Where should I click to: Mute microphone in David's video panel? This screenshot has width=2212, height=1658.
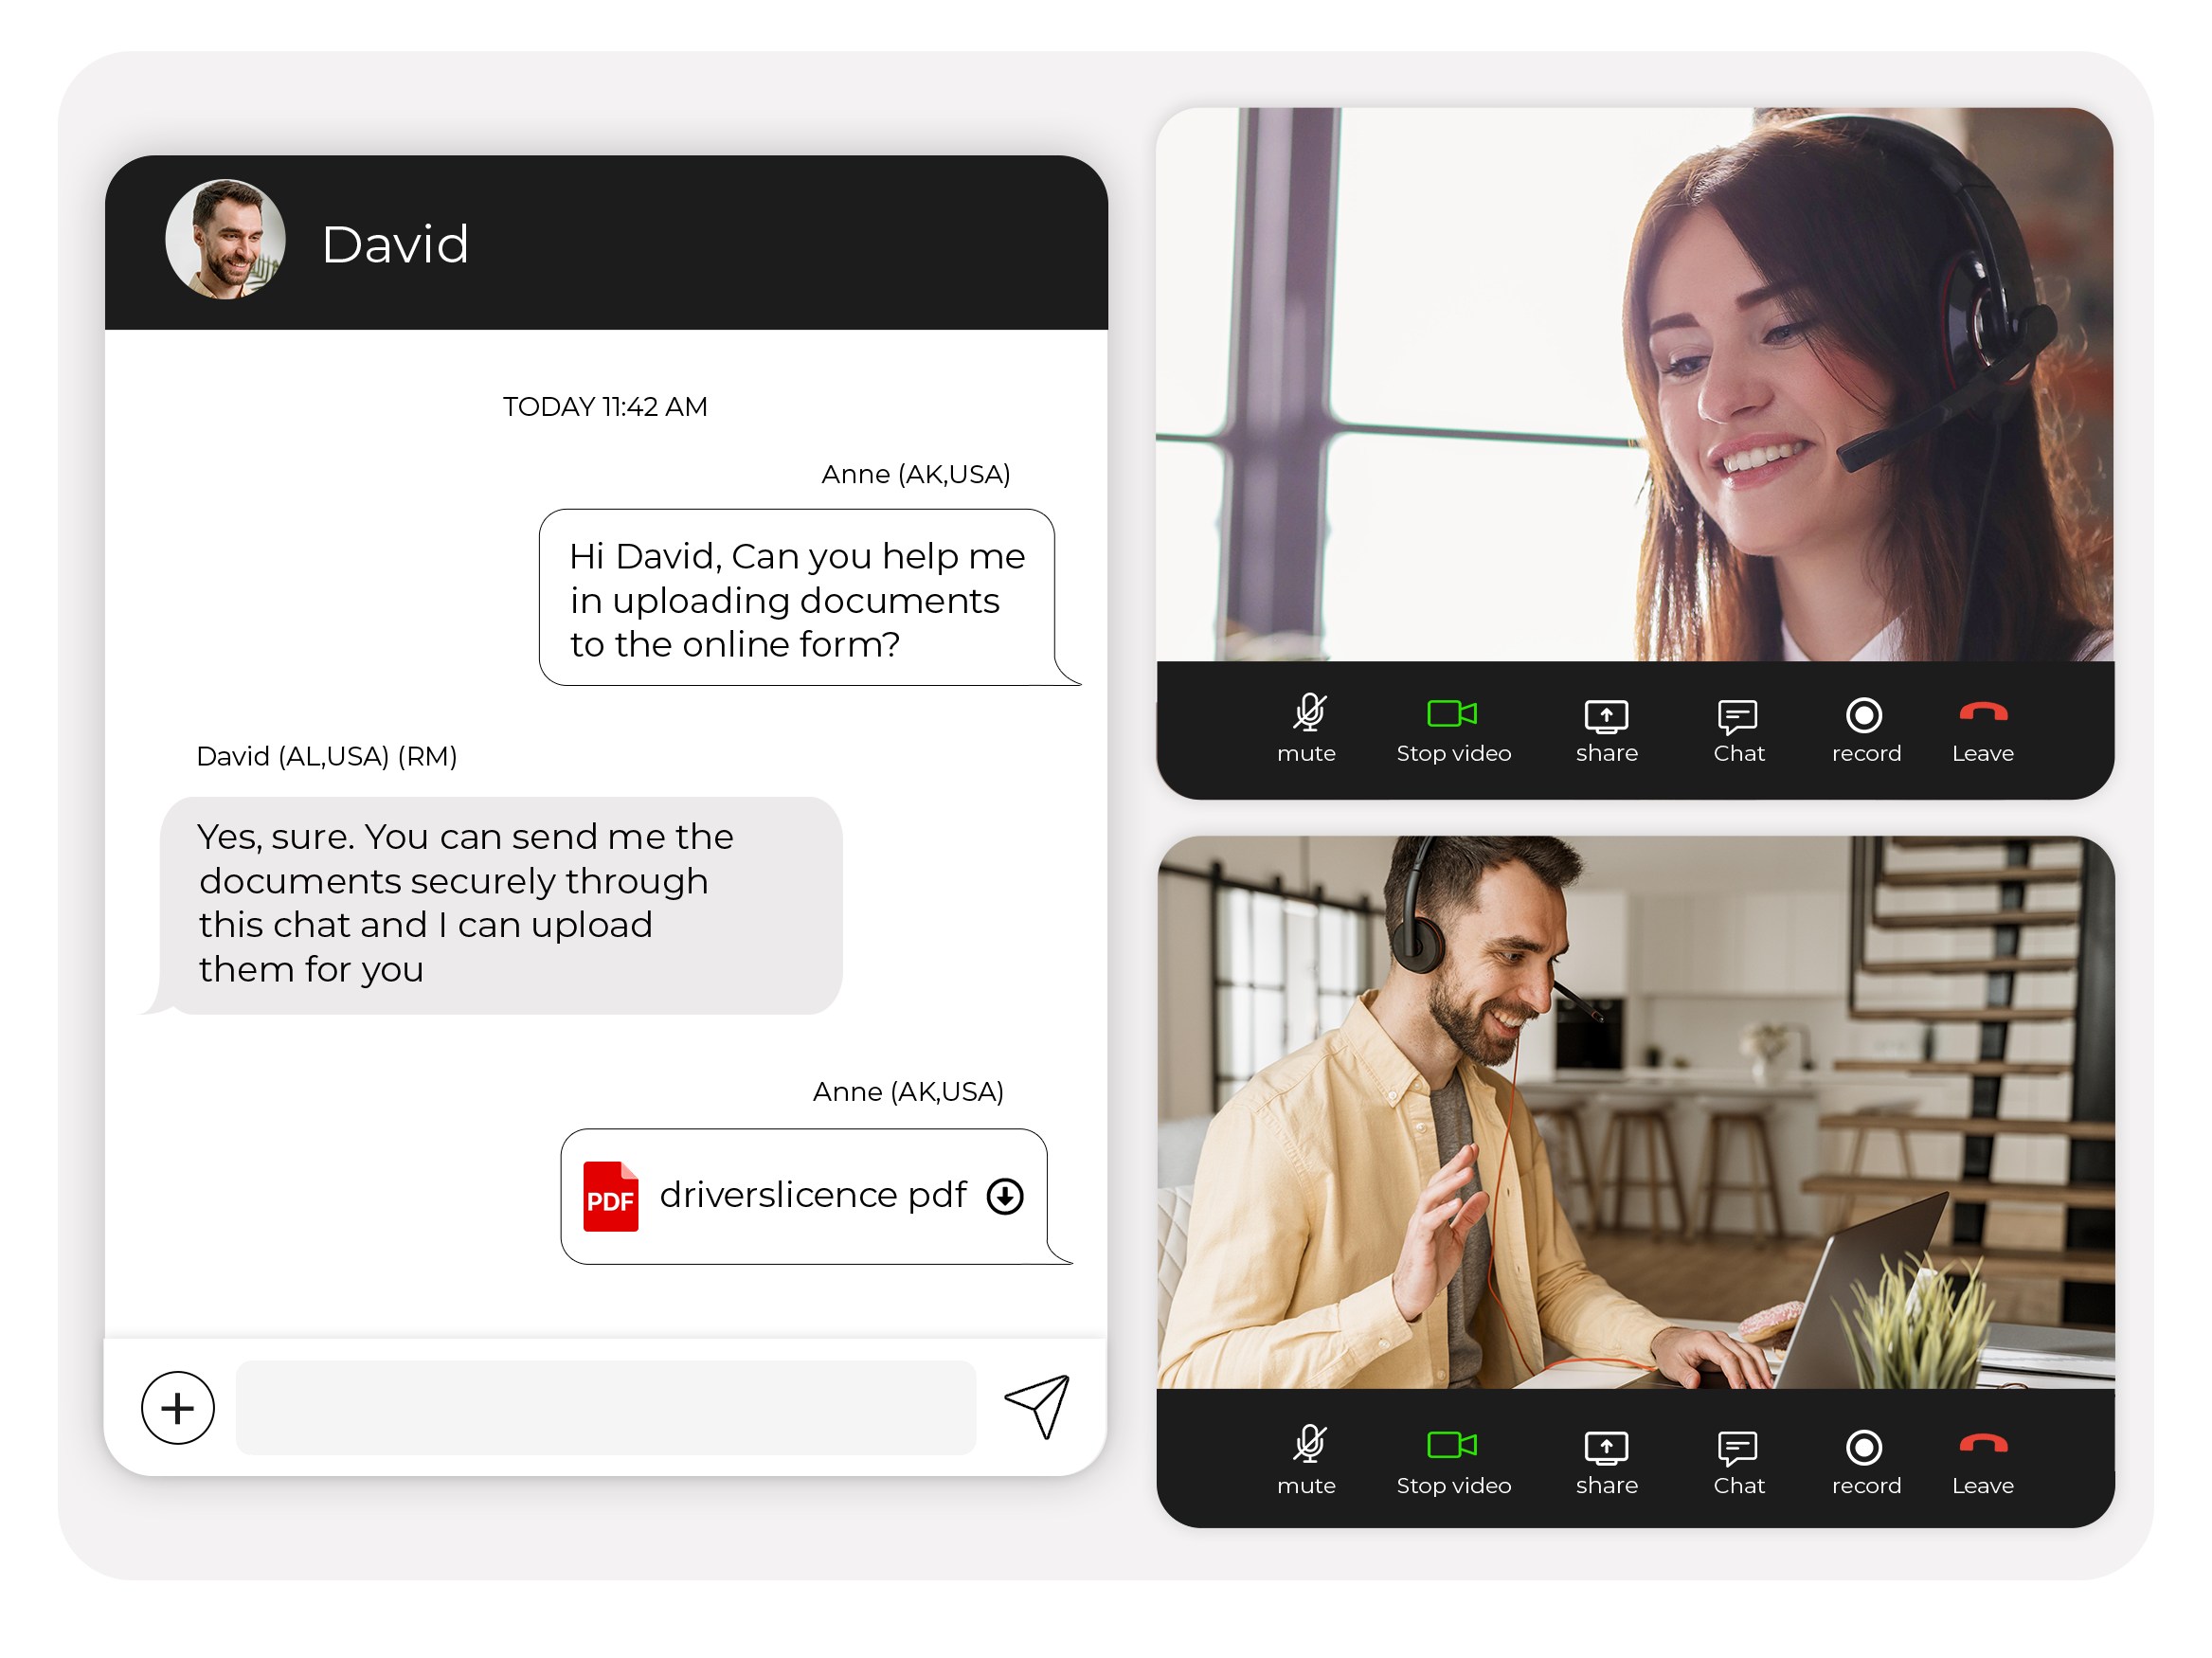1307,1461
